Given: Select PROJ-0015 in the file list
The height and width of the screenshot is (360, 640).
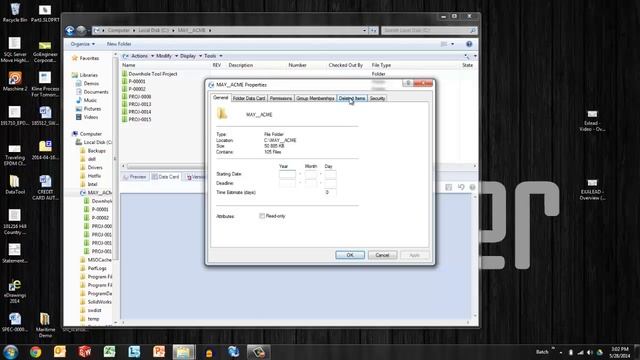Looking at the screenshot, I should pos(140,119).
